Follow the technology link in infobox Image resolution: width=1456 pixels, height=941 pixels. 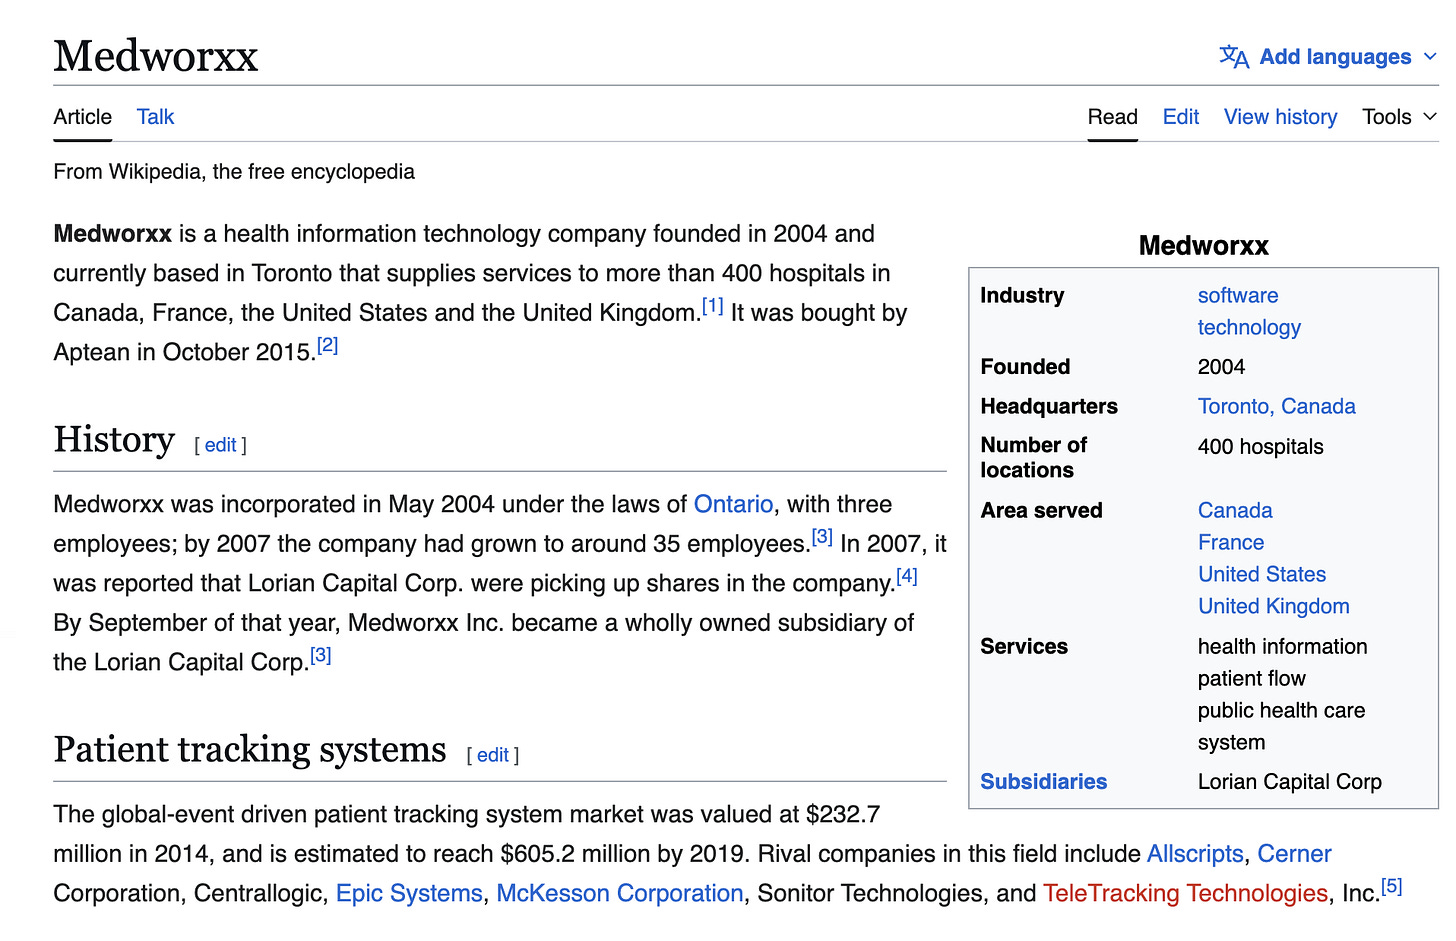tap(1249, 327)
